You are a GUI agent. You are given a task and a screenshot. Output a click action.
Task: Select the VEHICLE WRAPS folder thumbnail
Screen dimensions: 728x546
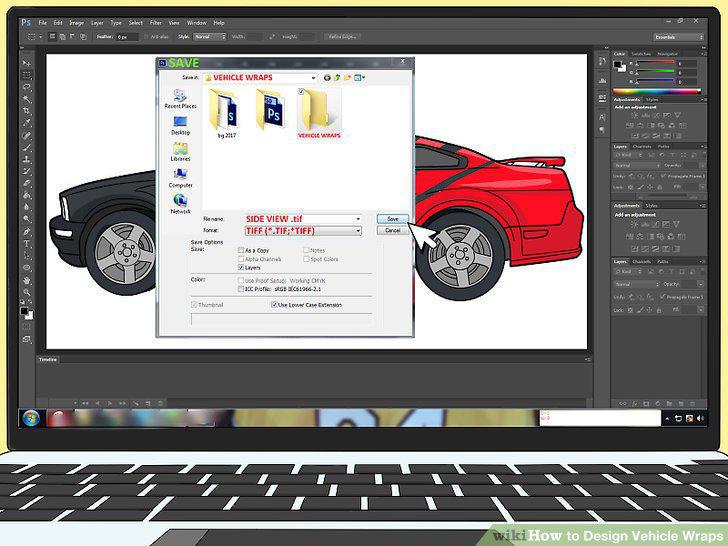tap(319, 114)
